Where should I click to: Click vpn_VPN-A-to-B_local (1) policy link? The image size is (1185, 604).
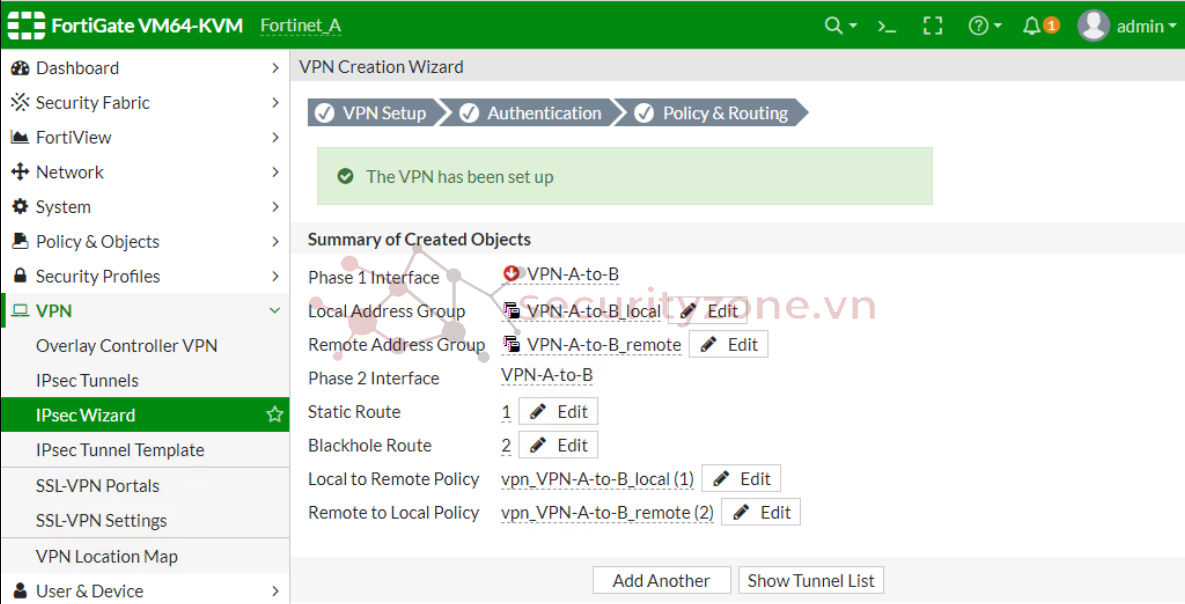[x=597, y=479]
